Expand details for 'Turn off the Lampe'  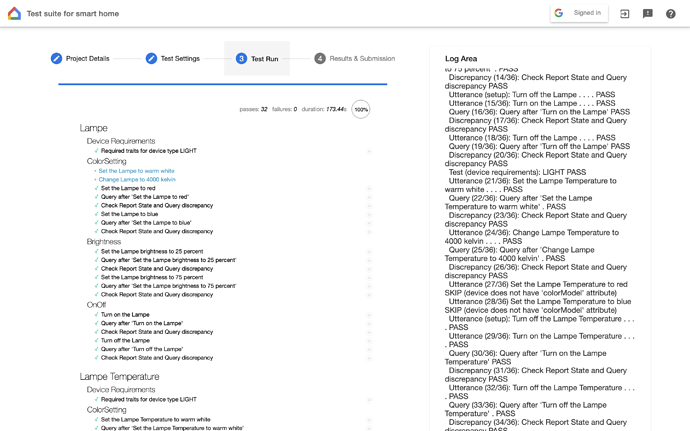tap(369, 341)
